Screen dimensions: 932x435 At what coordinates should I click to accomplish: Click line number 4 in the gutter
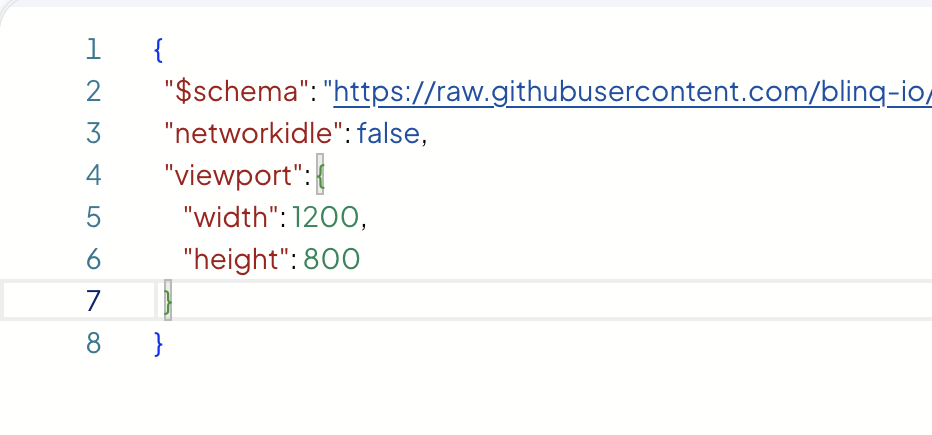pyautogui.click(x=94, y=176)
